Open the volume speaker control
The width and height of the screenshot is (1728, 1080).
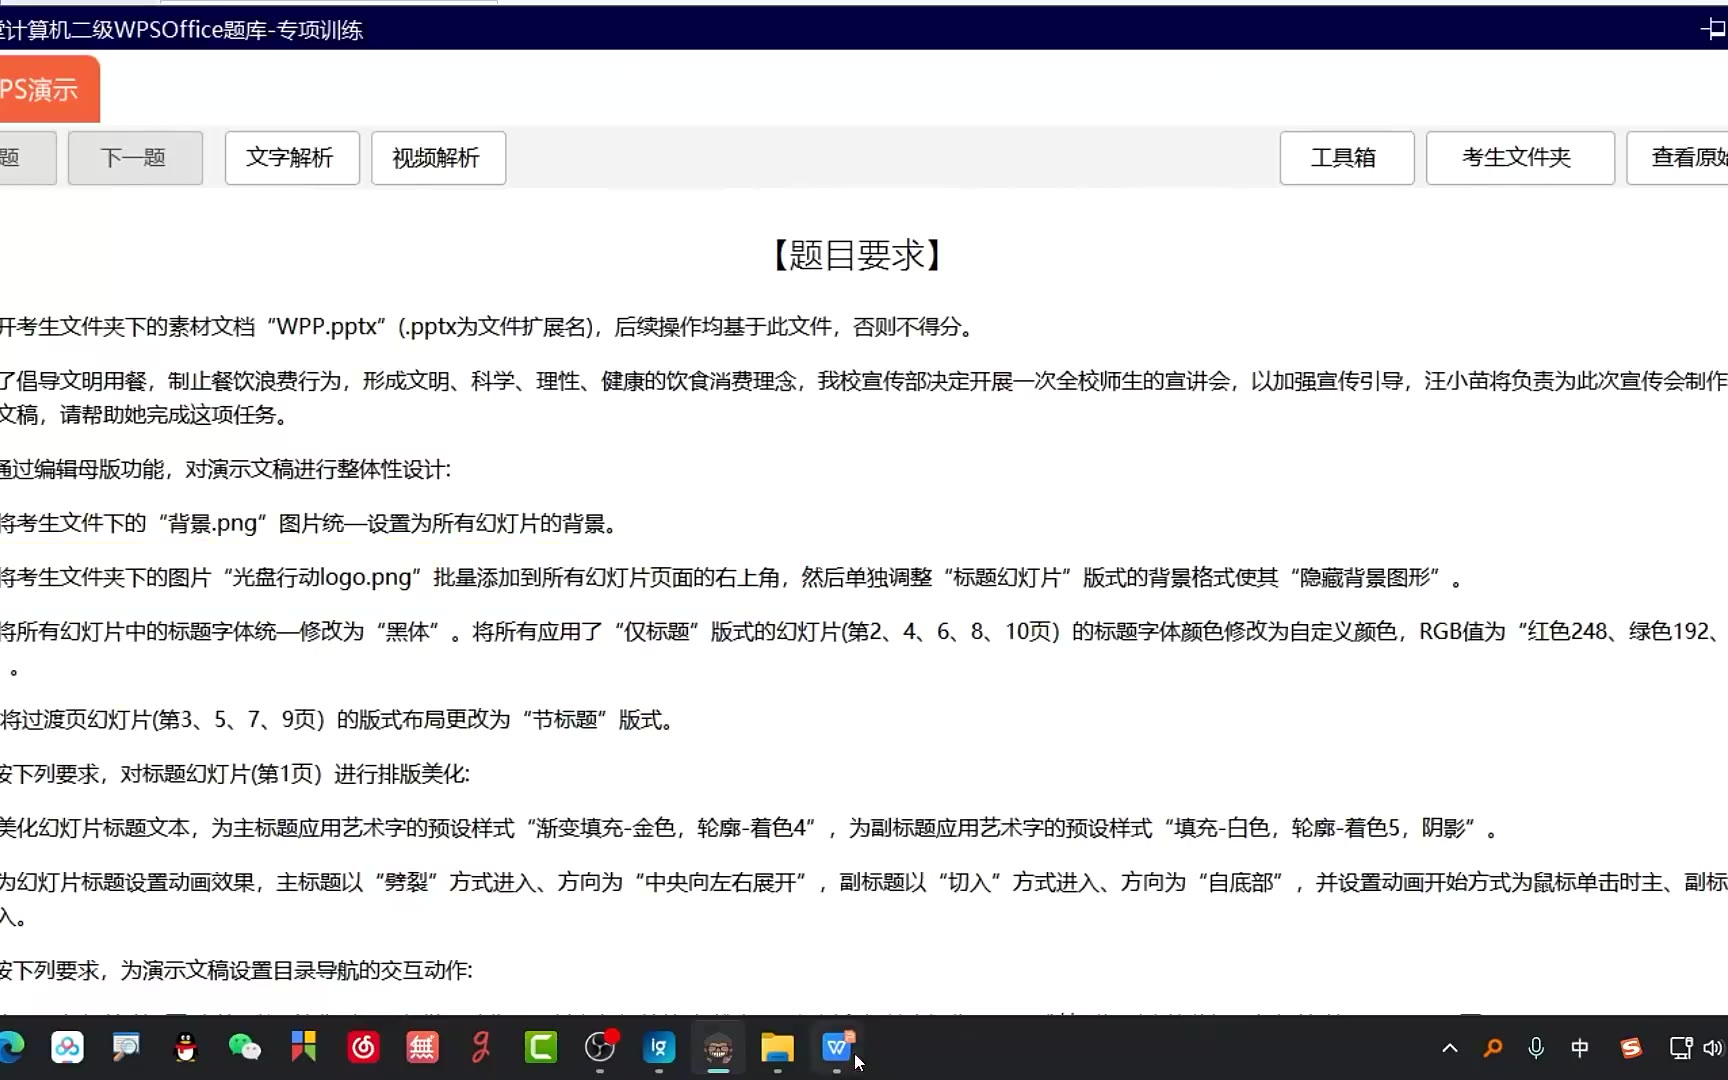[1712, 1048]
